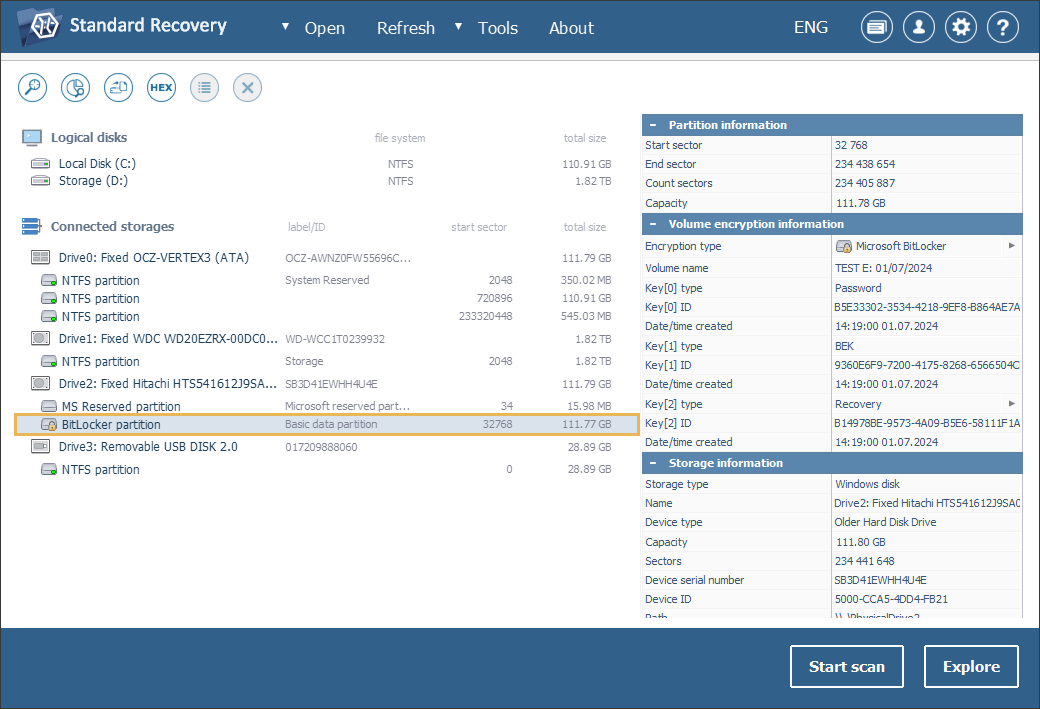Click the Storage (D:) drive icon
Screen dimensions: 1040x709
point(40,180)
